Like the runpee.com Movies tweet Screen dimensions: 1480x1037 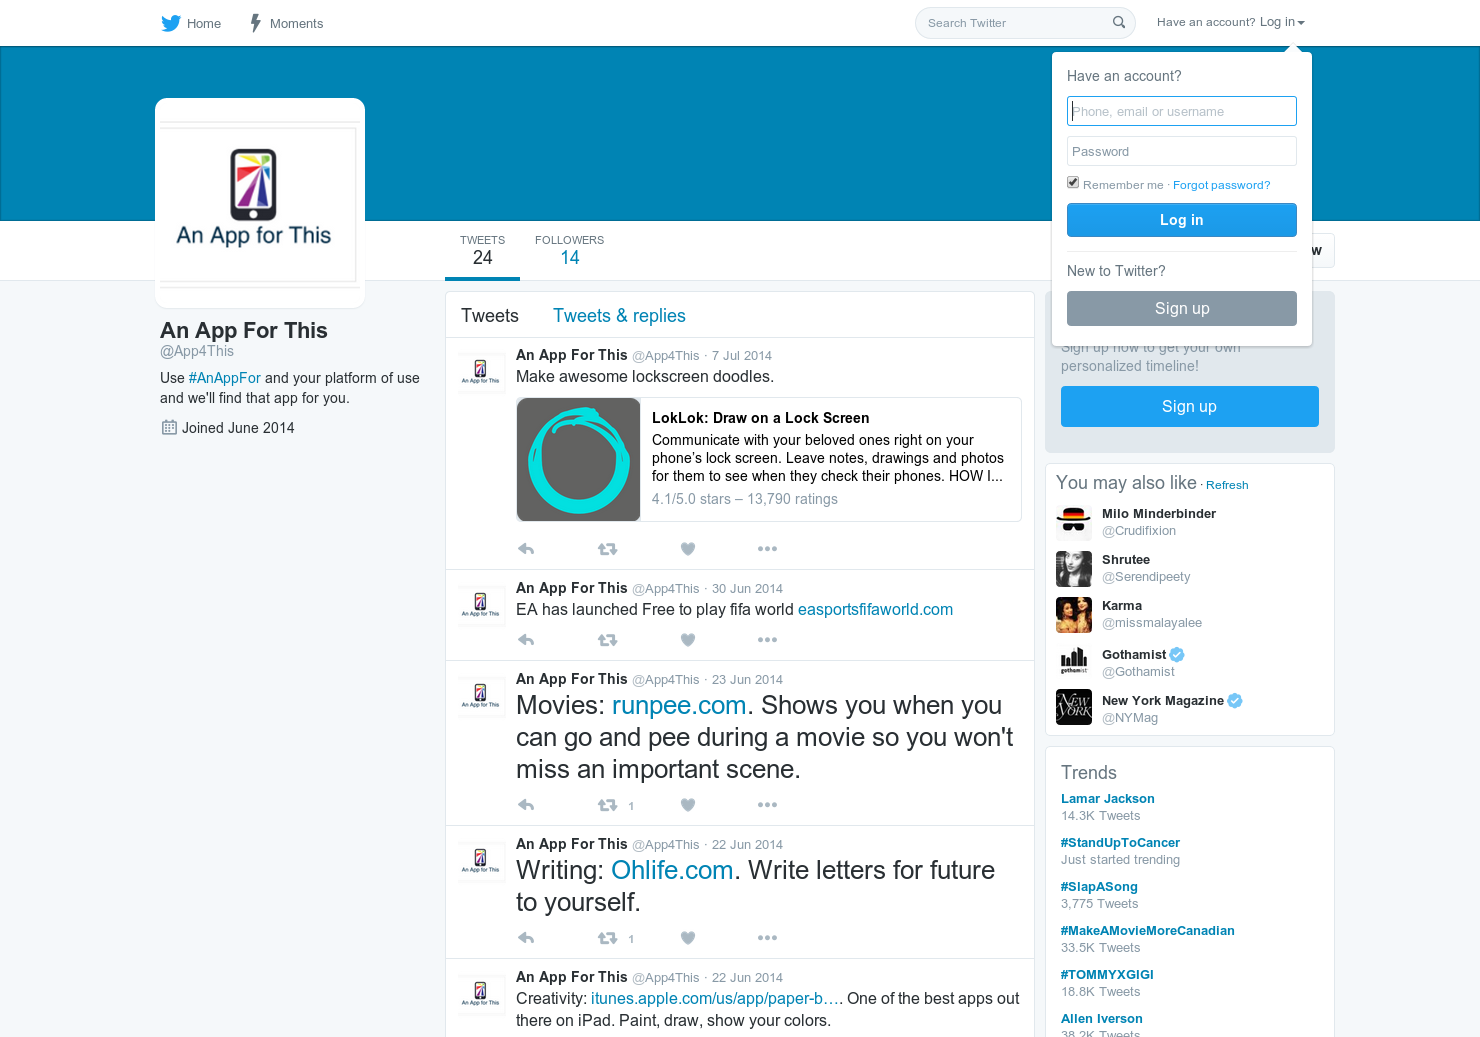click(x=688, y=805)
